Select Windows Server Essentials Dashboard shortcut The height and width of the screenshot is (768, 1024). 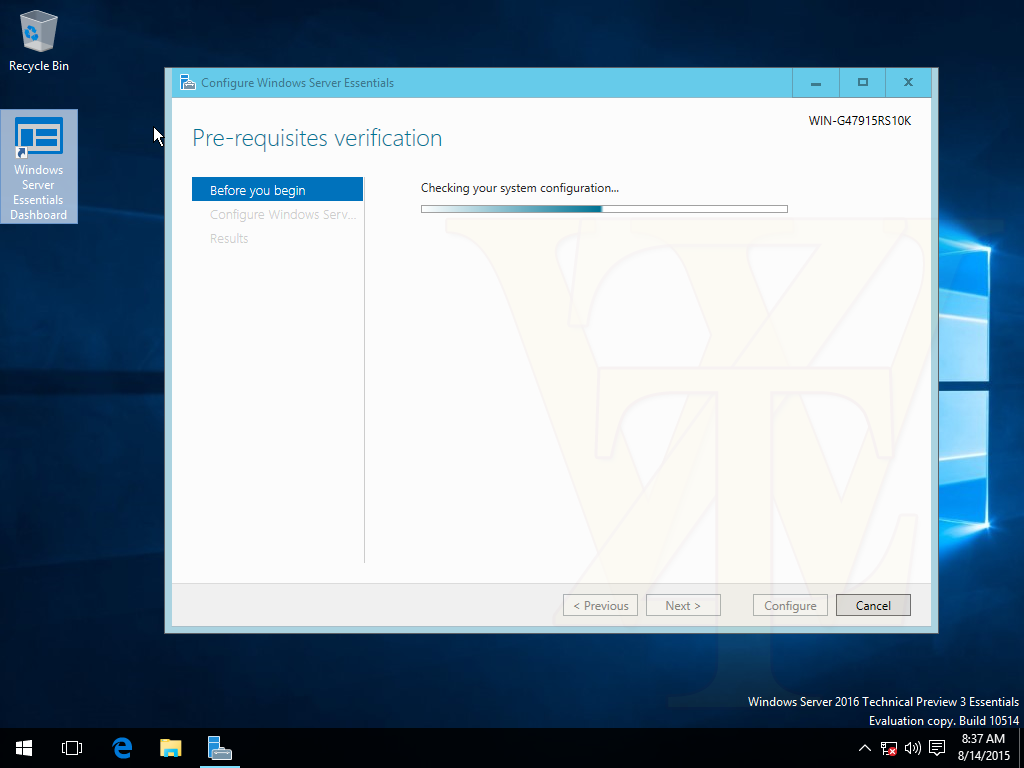(x=39, y=167)
